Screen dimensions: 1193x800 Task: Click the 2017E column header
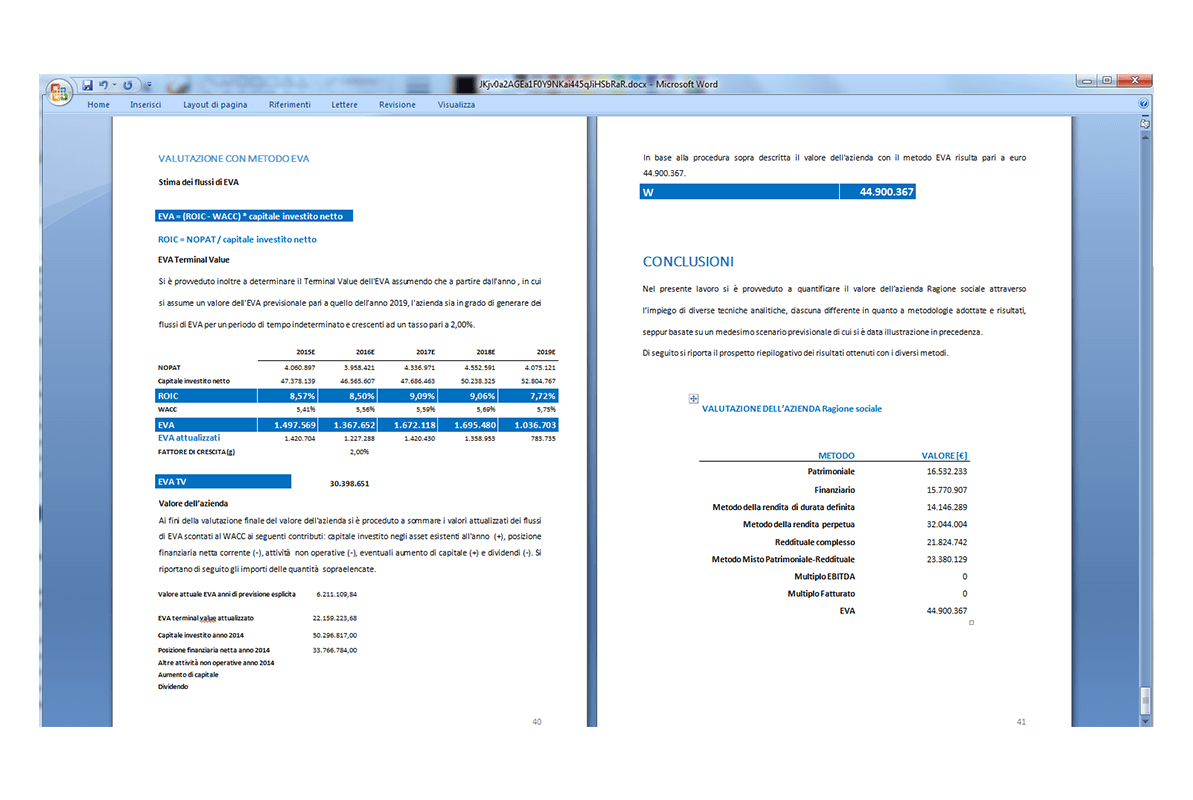(425, 352)
